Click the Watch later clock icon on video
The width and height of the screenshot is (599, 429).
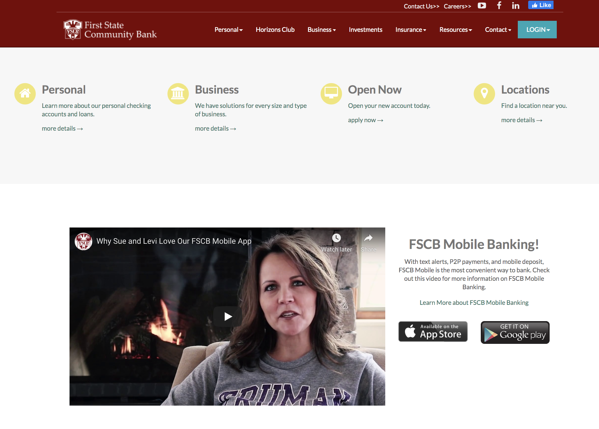[x=336, y=238]
